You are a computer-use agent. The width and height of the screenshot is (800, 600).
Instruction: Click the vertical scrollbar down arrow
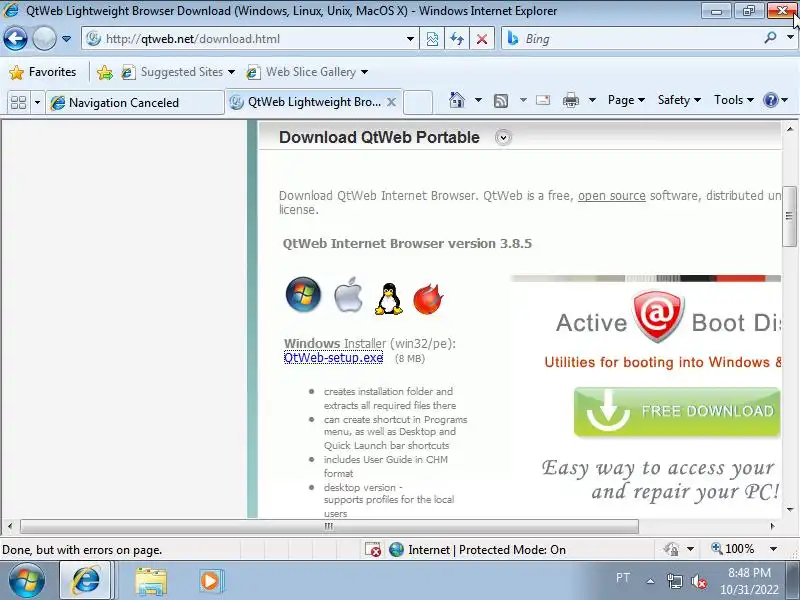click(790, 509)
